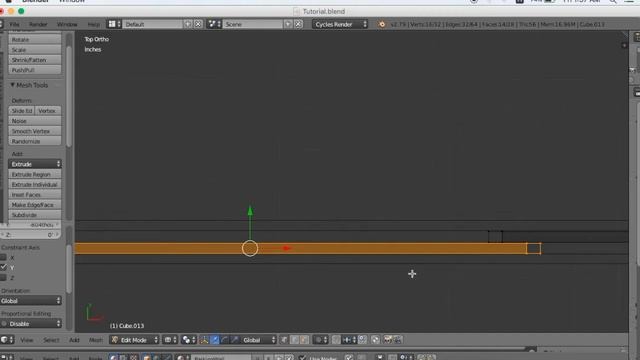Toggle the Use Nodes checkbox
Image resolution: width=640 pixels, height=360 pixels.
[x=302, y=358]
